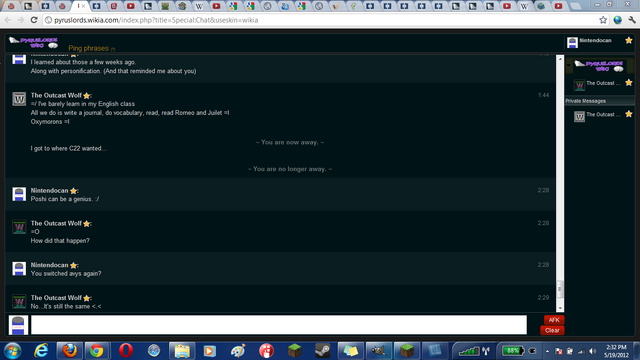Click Nintendocan's avatar on 'You switched avys again?'
Screen dimensions: 640x360
19,269
